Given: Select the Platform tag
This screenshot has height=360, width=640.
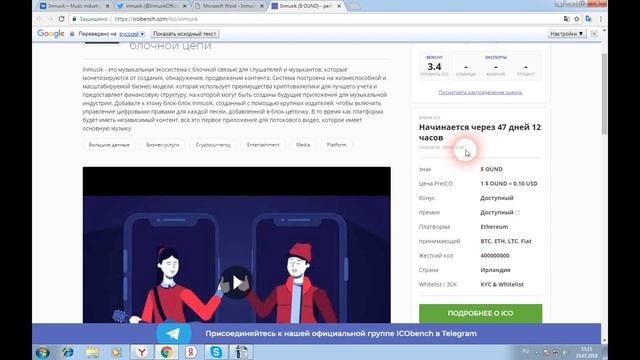Looking at the screenshot, I should click(336, 145).
